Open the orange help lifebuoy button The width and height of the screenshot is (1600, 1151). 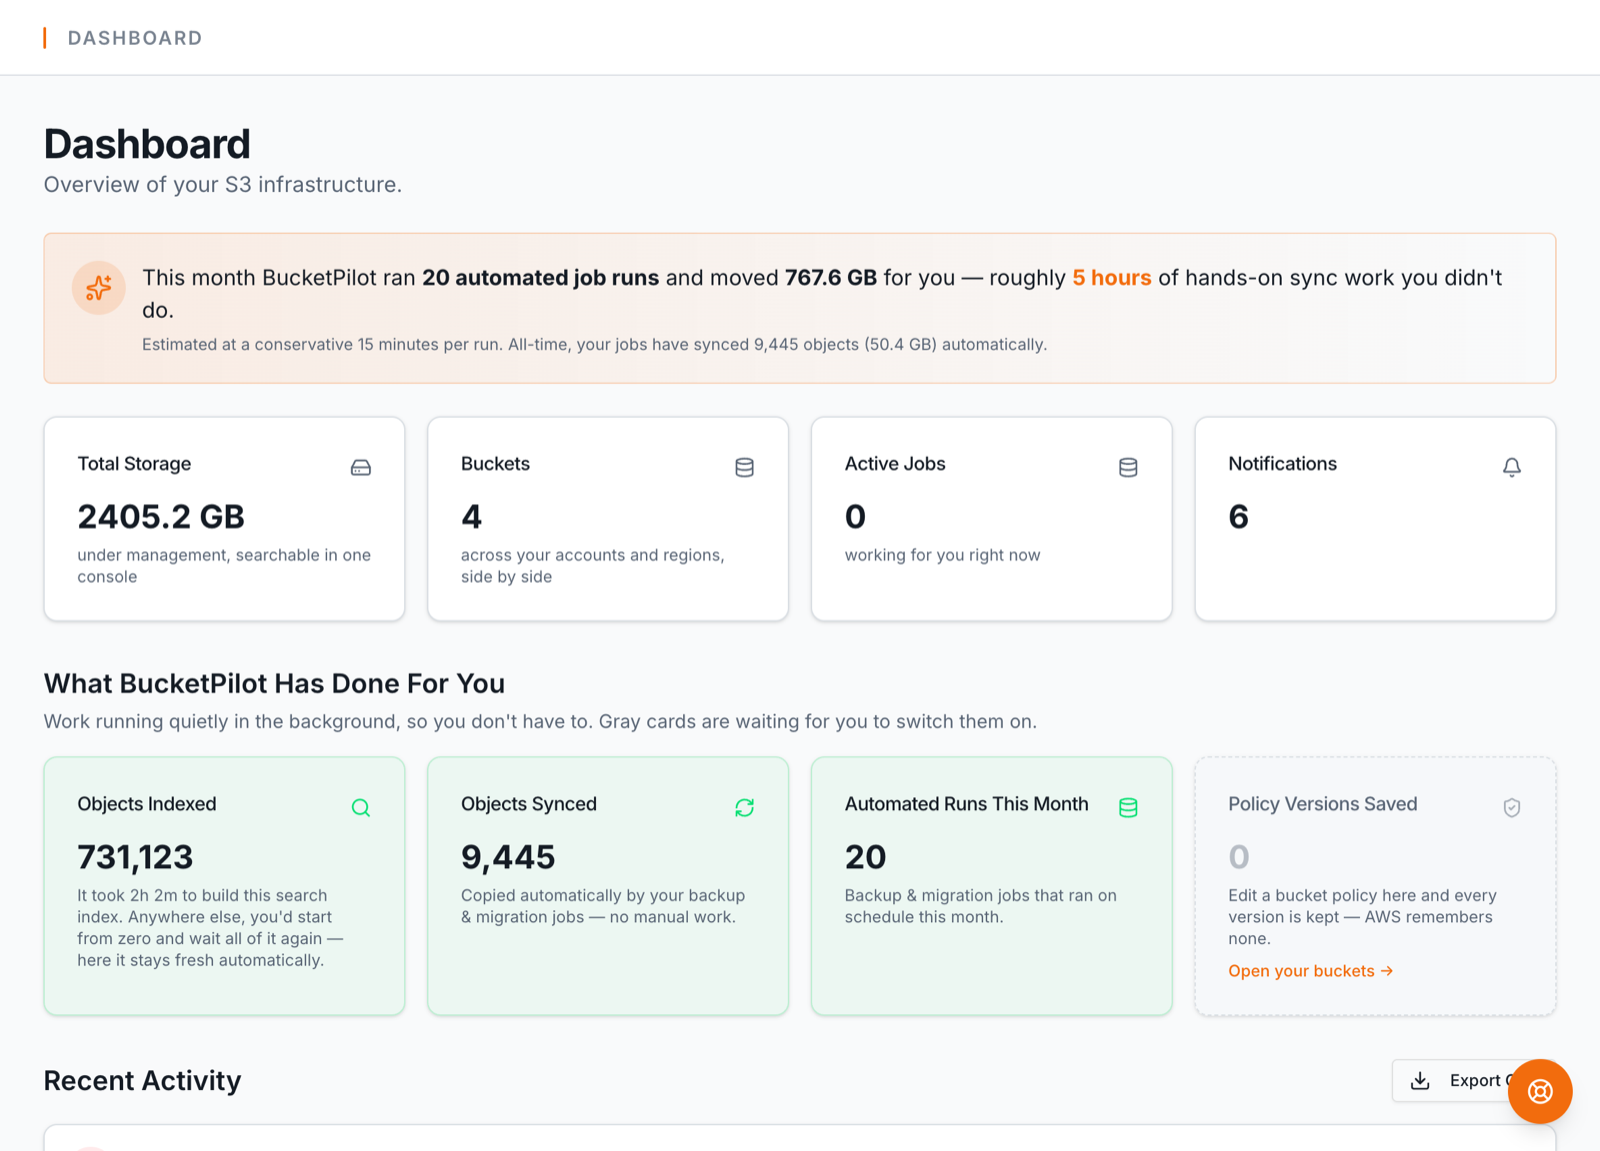tap(1540, 1091)
